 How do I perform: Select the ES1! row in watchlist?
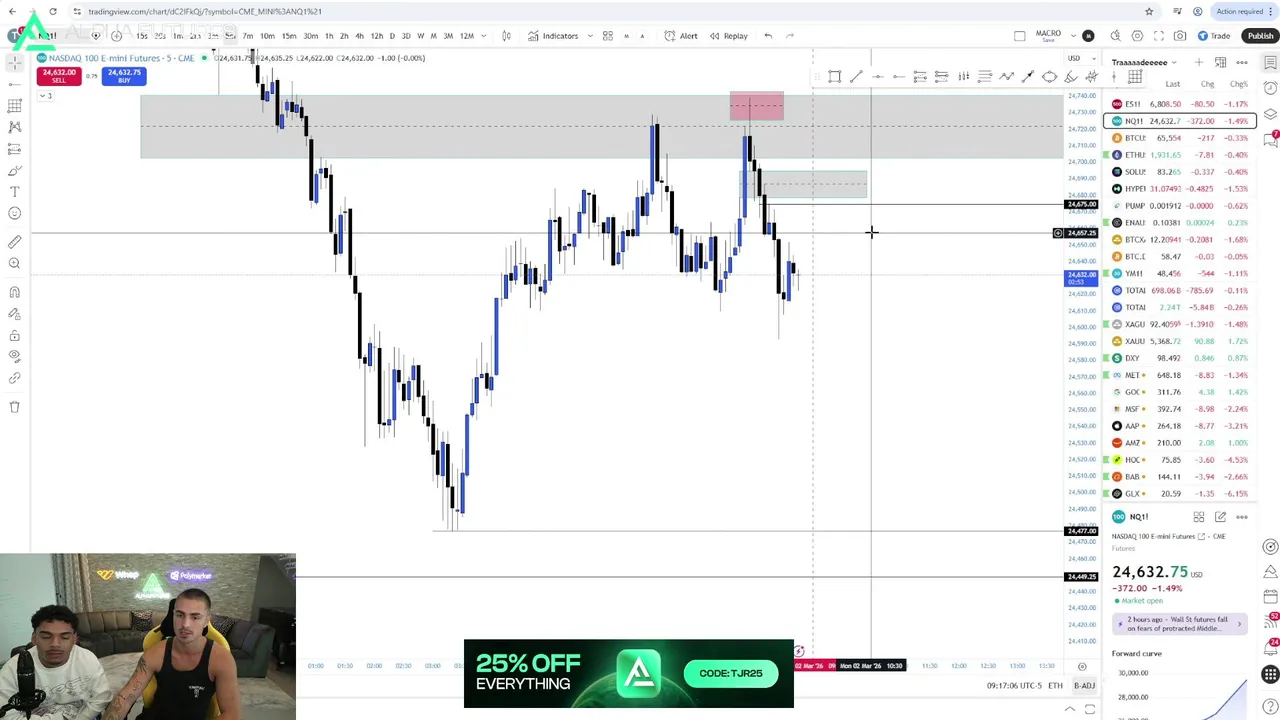(1180, 104)
